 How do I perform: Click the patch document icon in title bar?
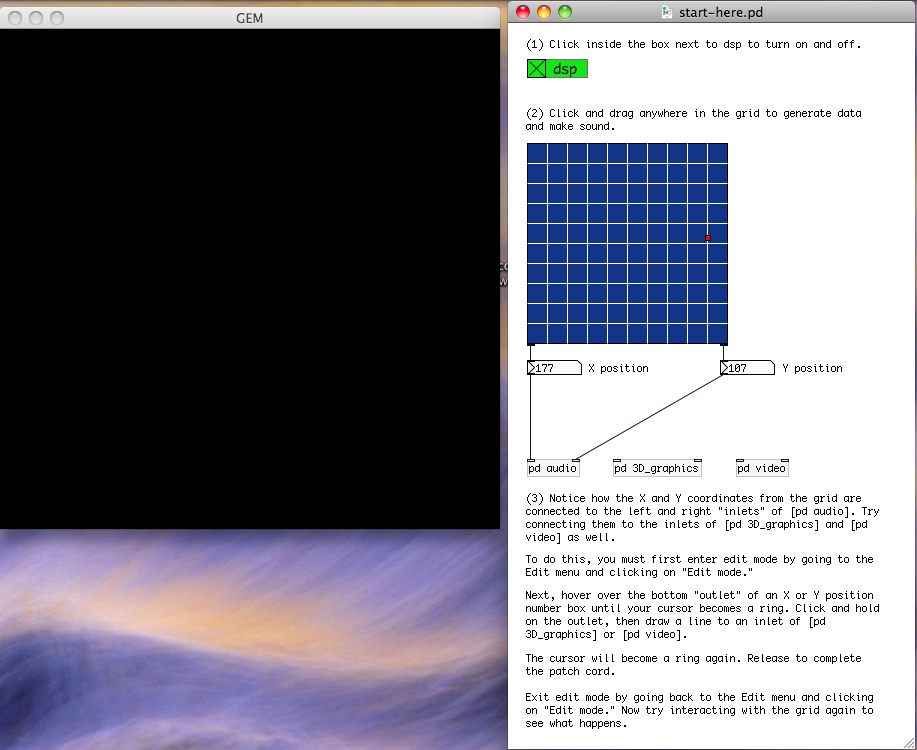pyautogui.click(x=666, y=12)
